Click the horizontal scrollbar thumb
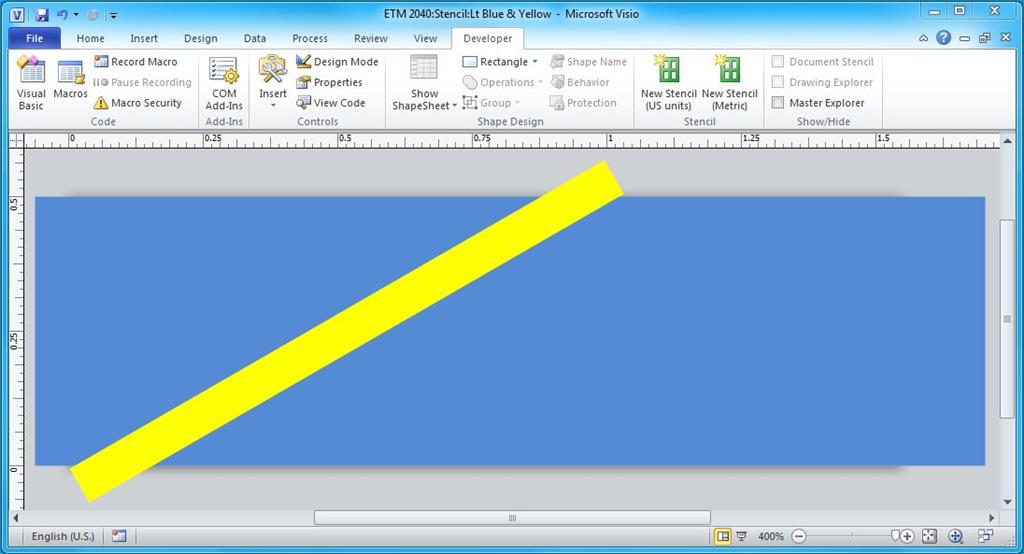 click(512, 518)
